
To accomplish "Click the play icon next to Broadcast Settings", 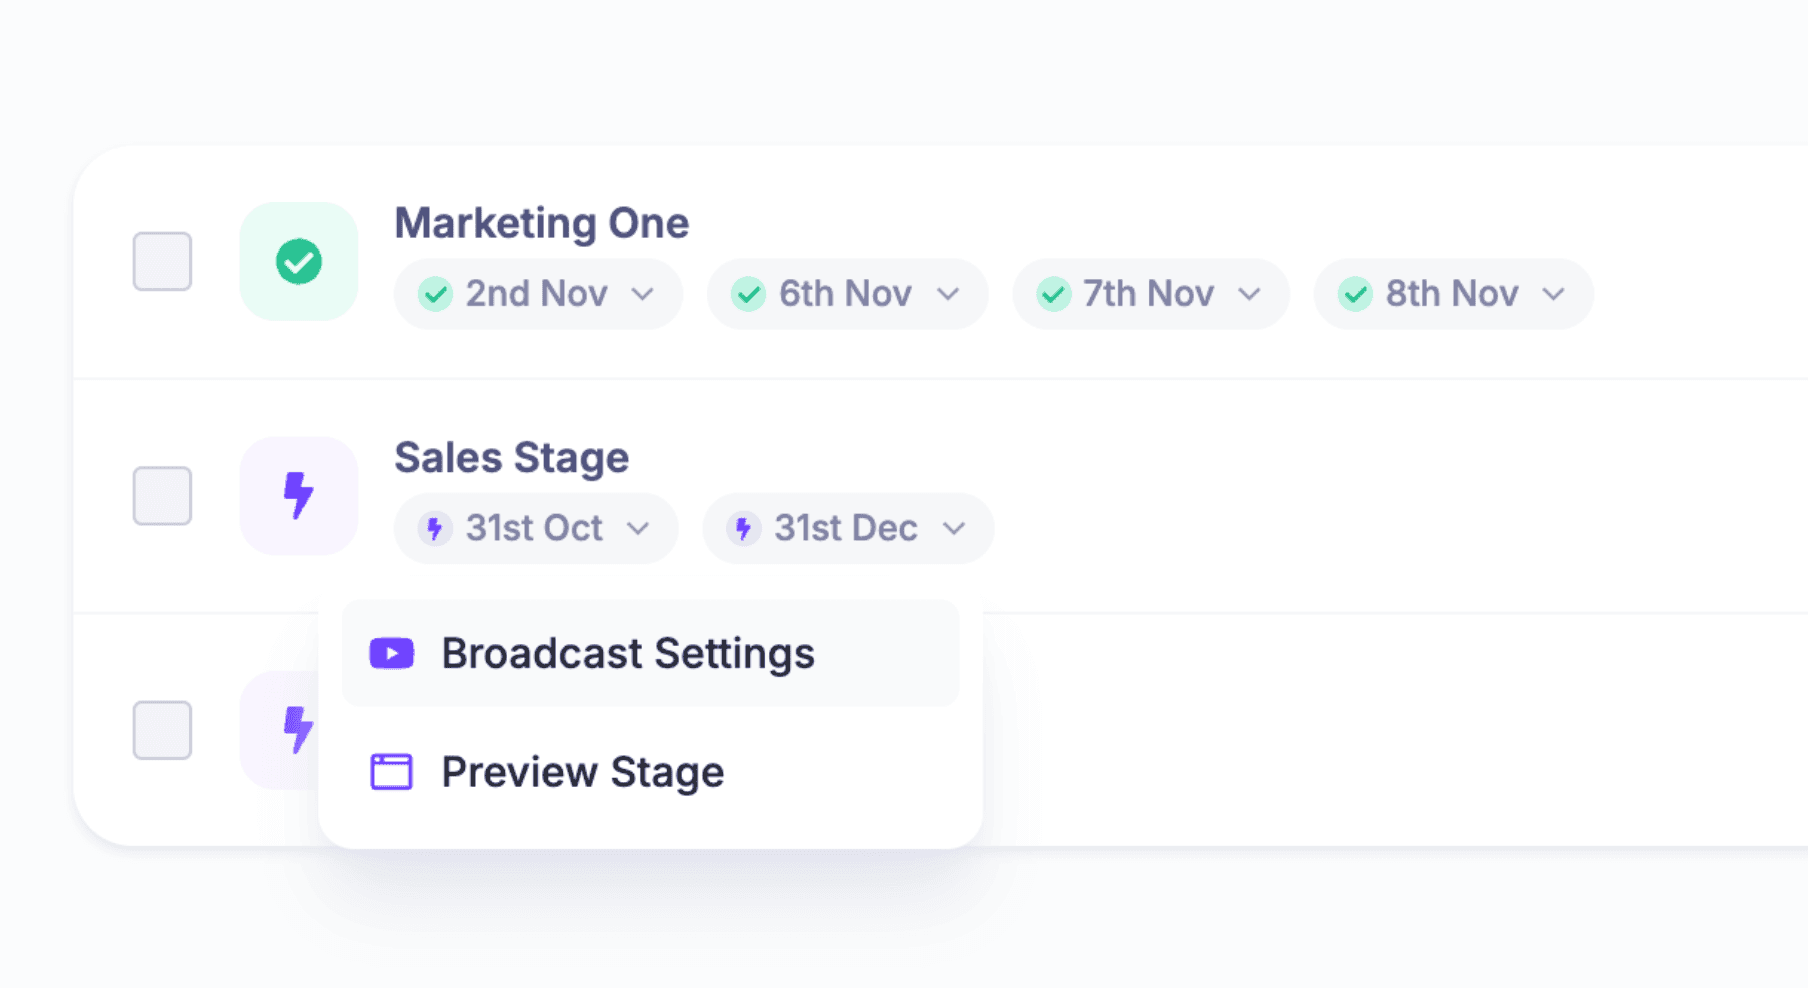I will click(x=392, y=652).
